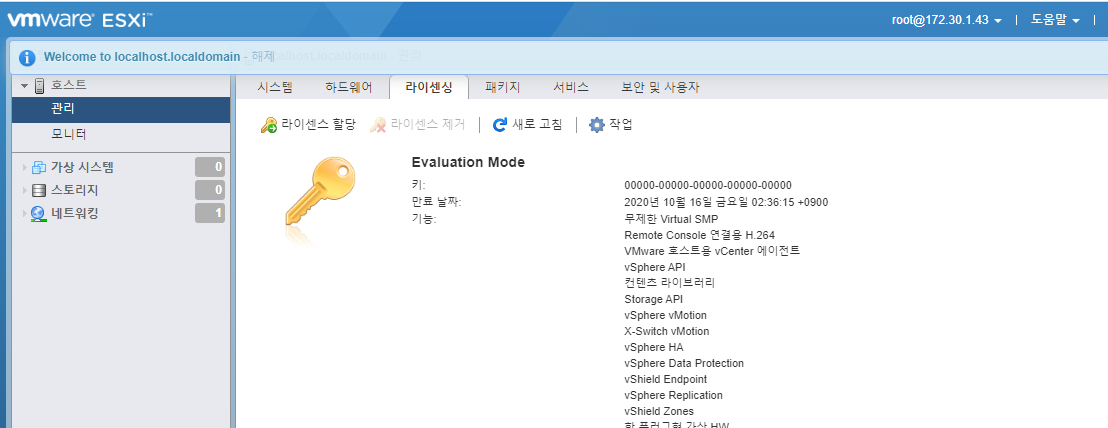Open 네트워킹 in navigator
Image resolution: width=1108 pixels, height=428 pixels.
74,213
